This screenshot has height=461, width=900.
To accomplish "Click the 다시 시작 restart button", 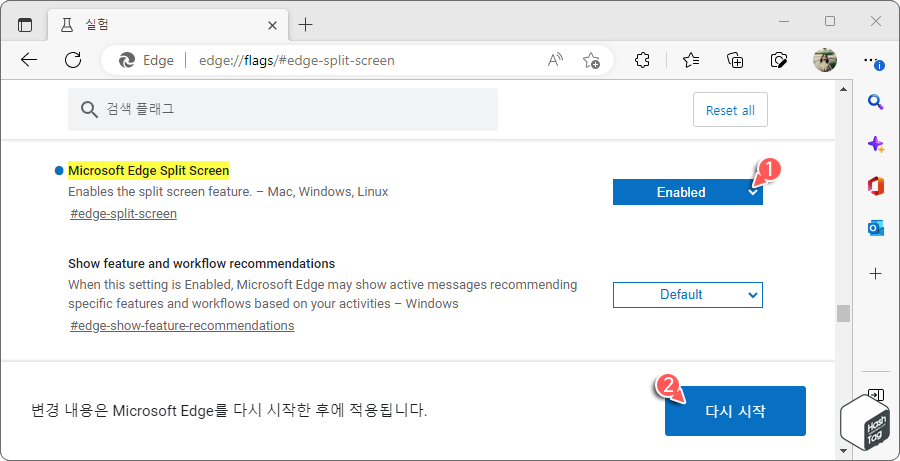I will coord(735,411).
